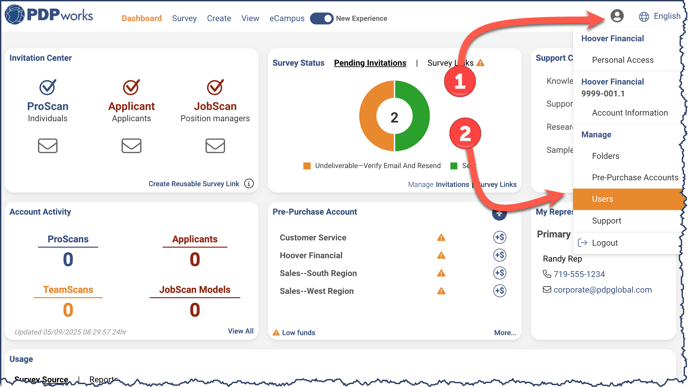
Task: Click the Sales--West Region account name
Action: pyautogui.click(x=316, y=291)
